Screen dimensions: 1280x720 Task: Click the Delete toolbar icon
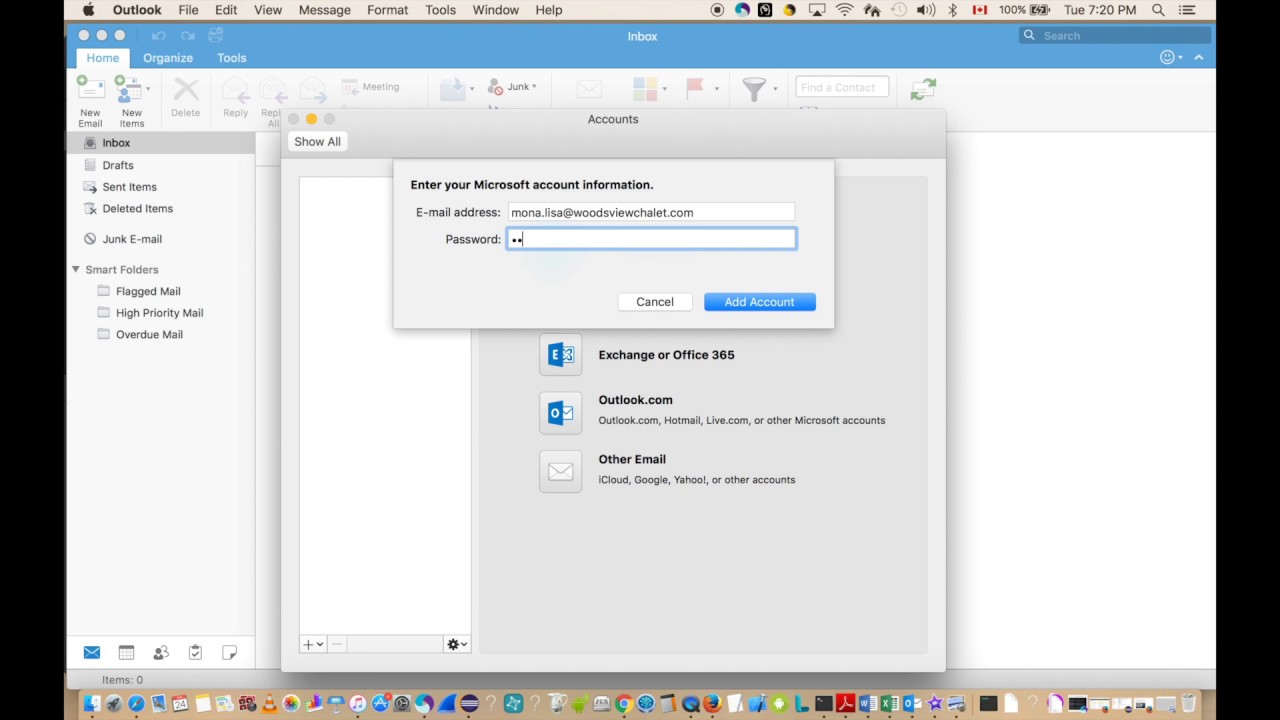(186, 89)
